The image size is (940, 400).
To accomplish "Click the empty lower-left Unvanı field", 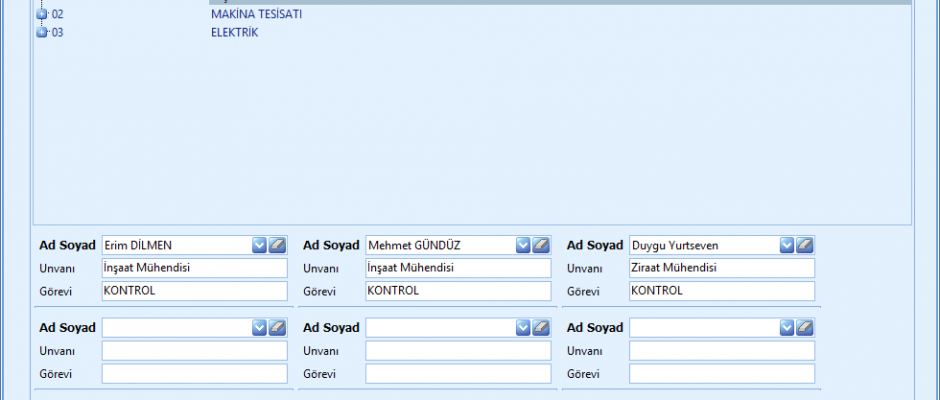I will point(194,351).
